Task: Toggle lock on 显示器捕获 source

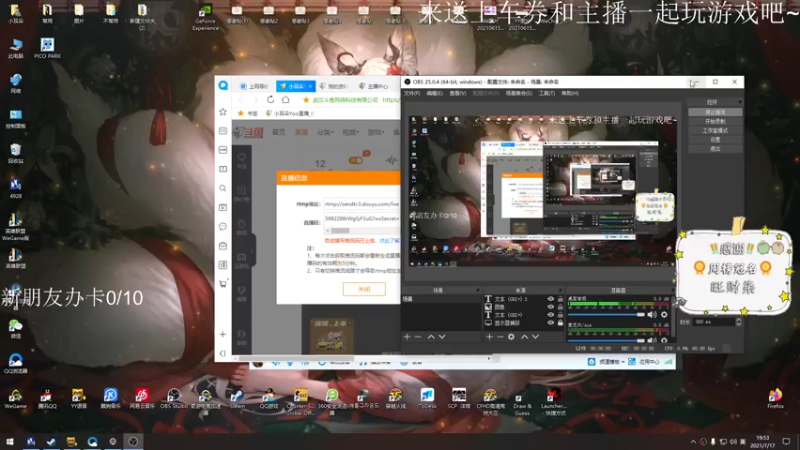Action: (x=560, y=322)
